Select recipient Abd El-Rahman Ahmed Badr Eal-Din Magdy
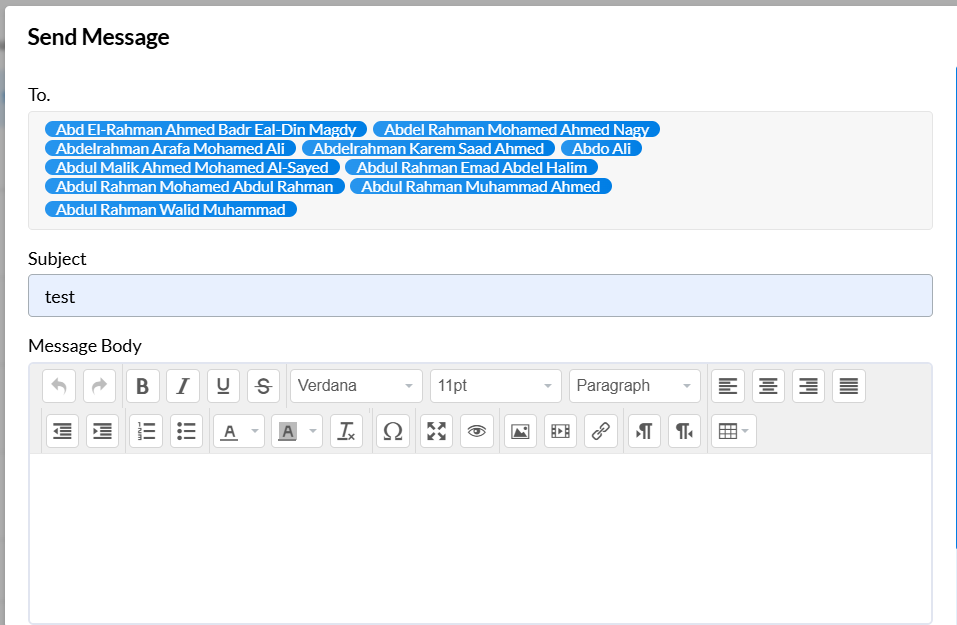Viewport: 957px width, 625px height. [206, 129]
